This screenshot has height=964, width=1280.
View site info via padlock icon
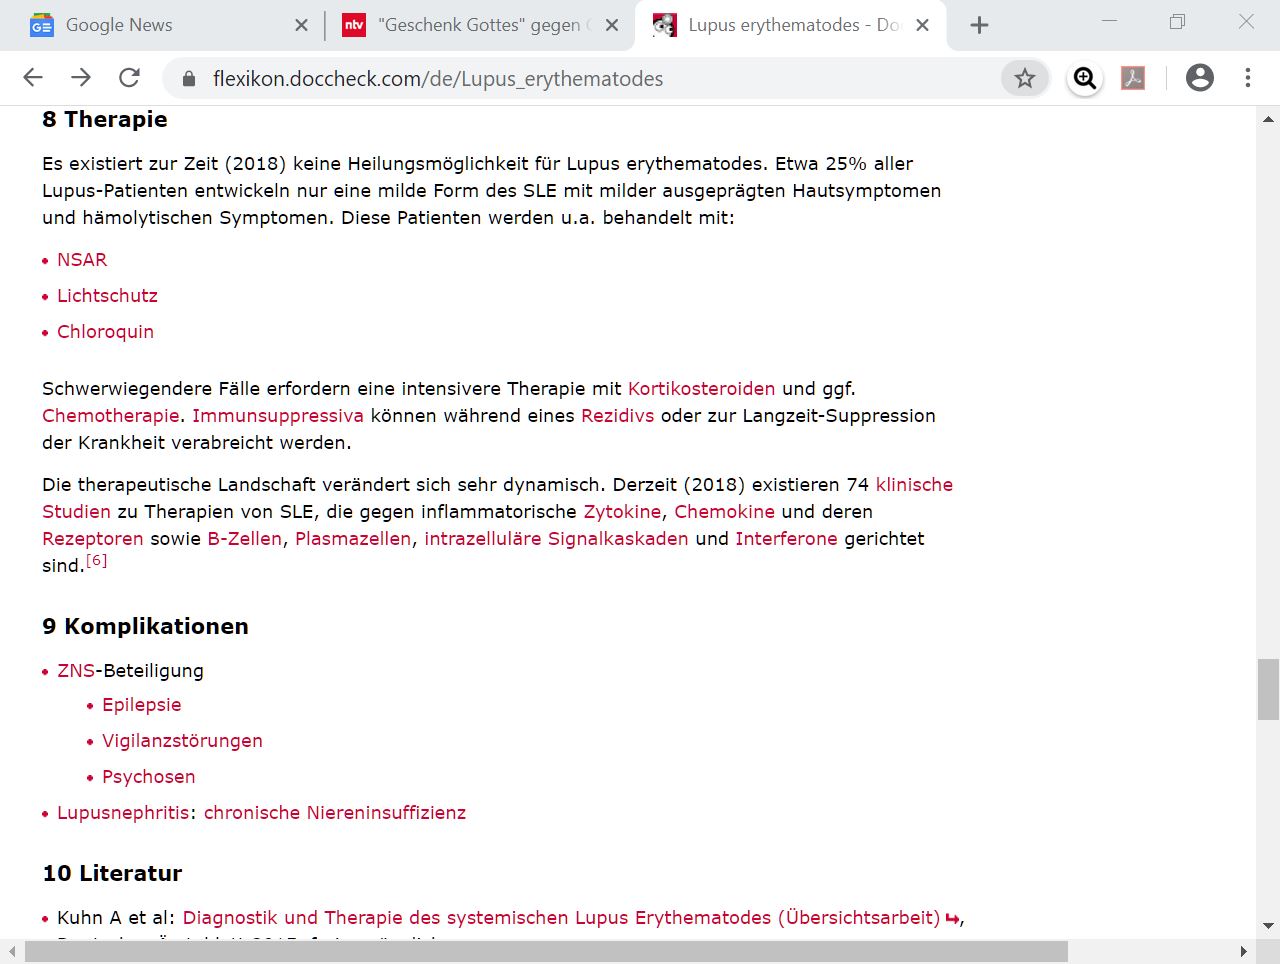pyautogui.click(x=189, y=79)
